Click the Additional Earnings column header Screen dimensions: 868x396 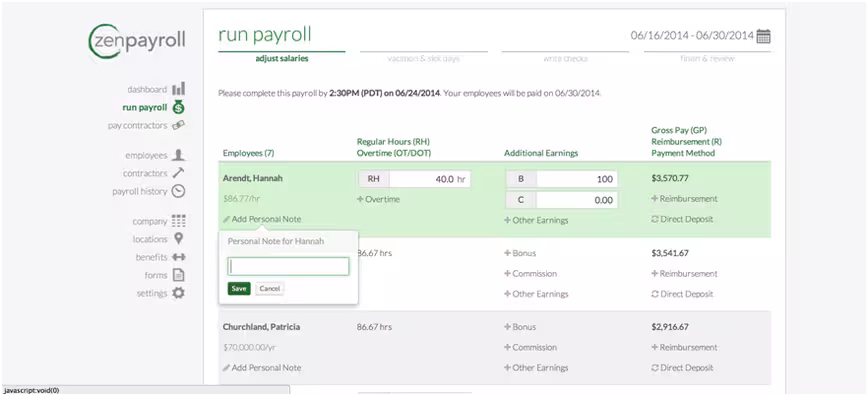[541, 153]
